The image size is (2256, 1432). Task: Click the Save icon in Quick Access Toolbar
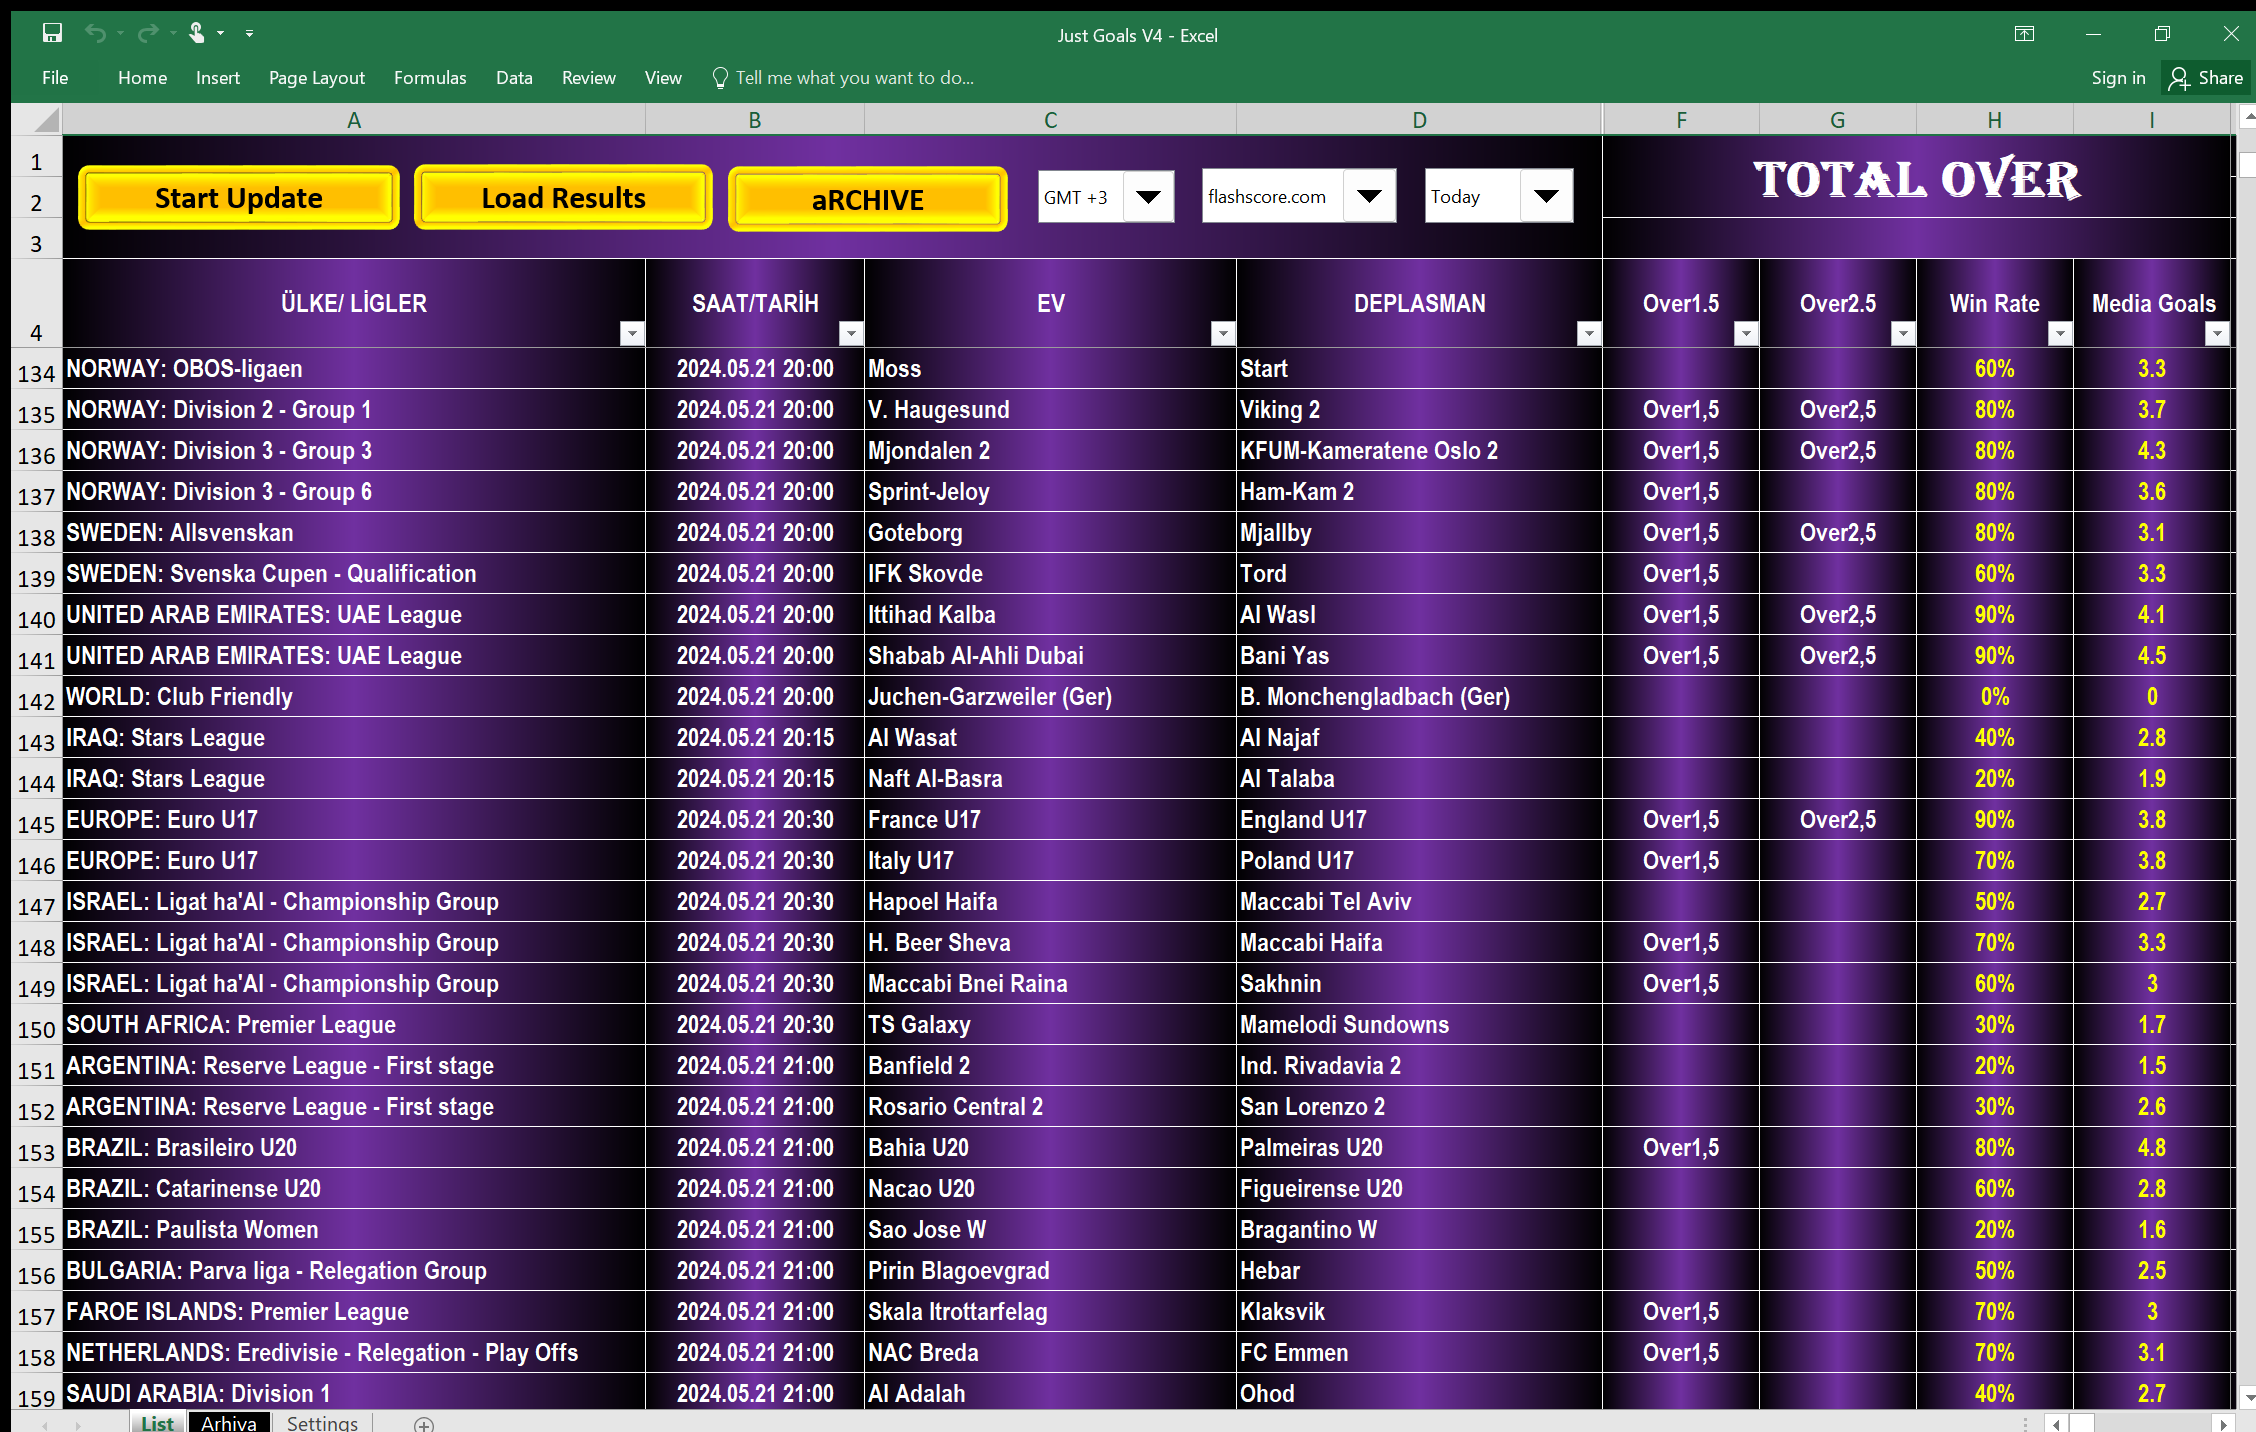click(x=52, y=33)
